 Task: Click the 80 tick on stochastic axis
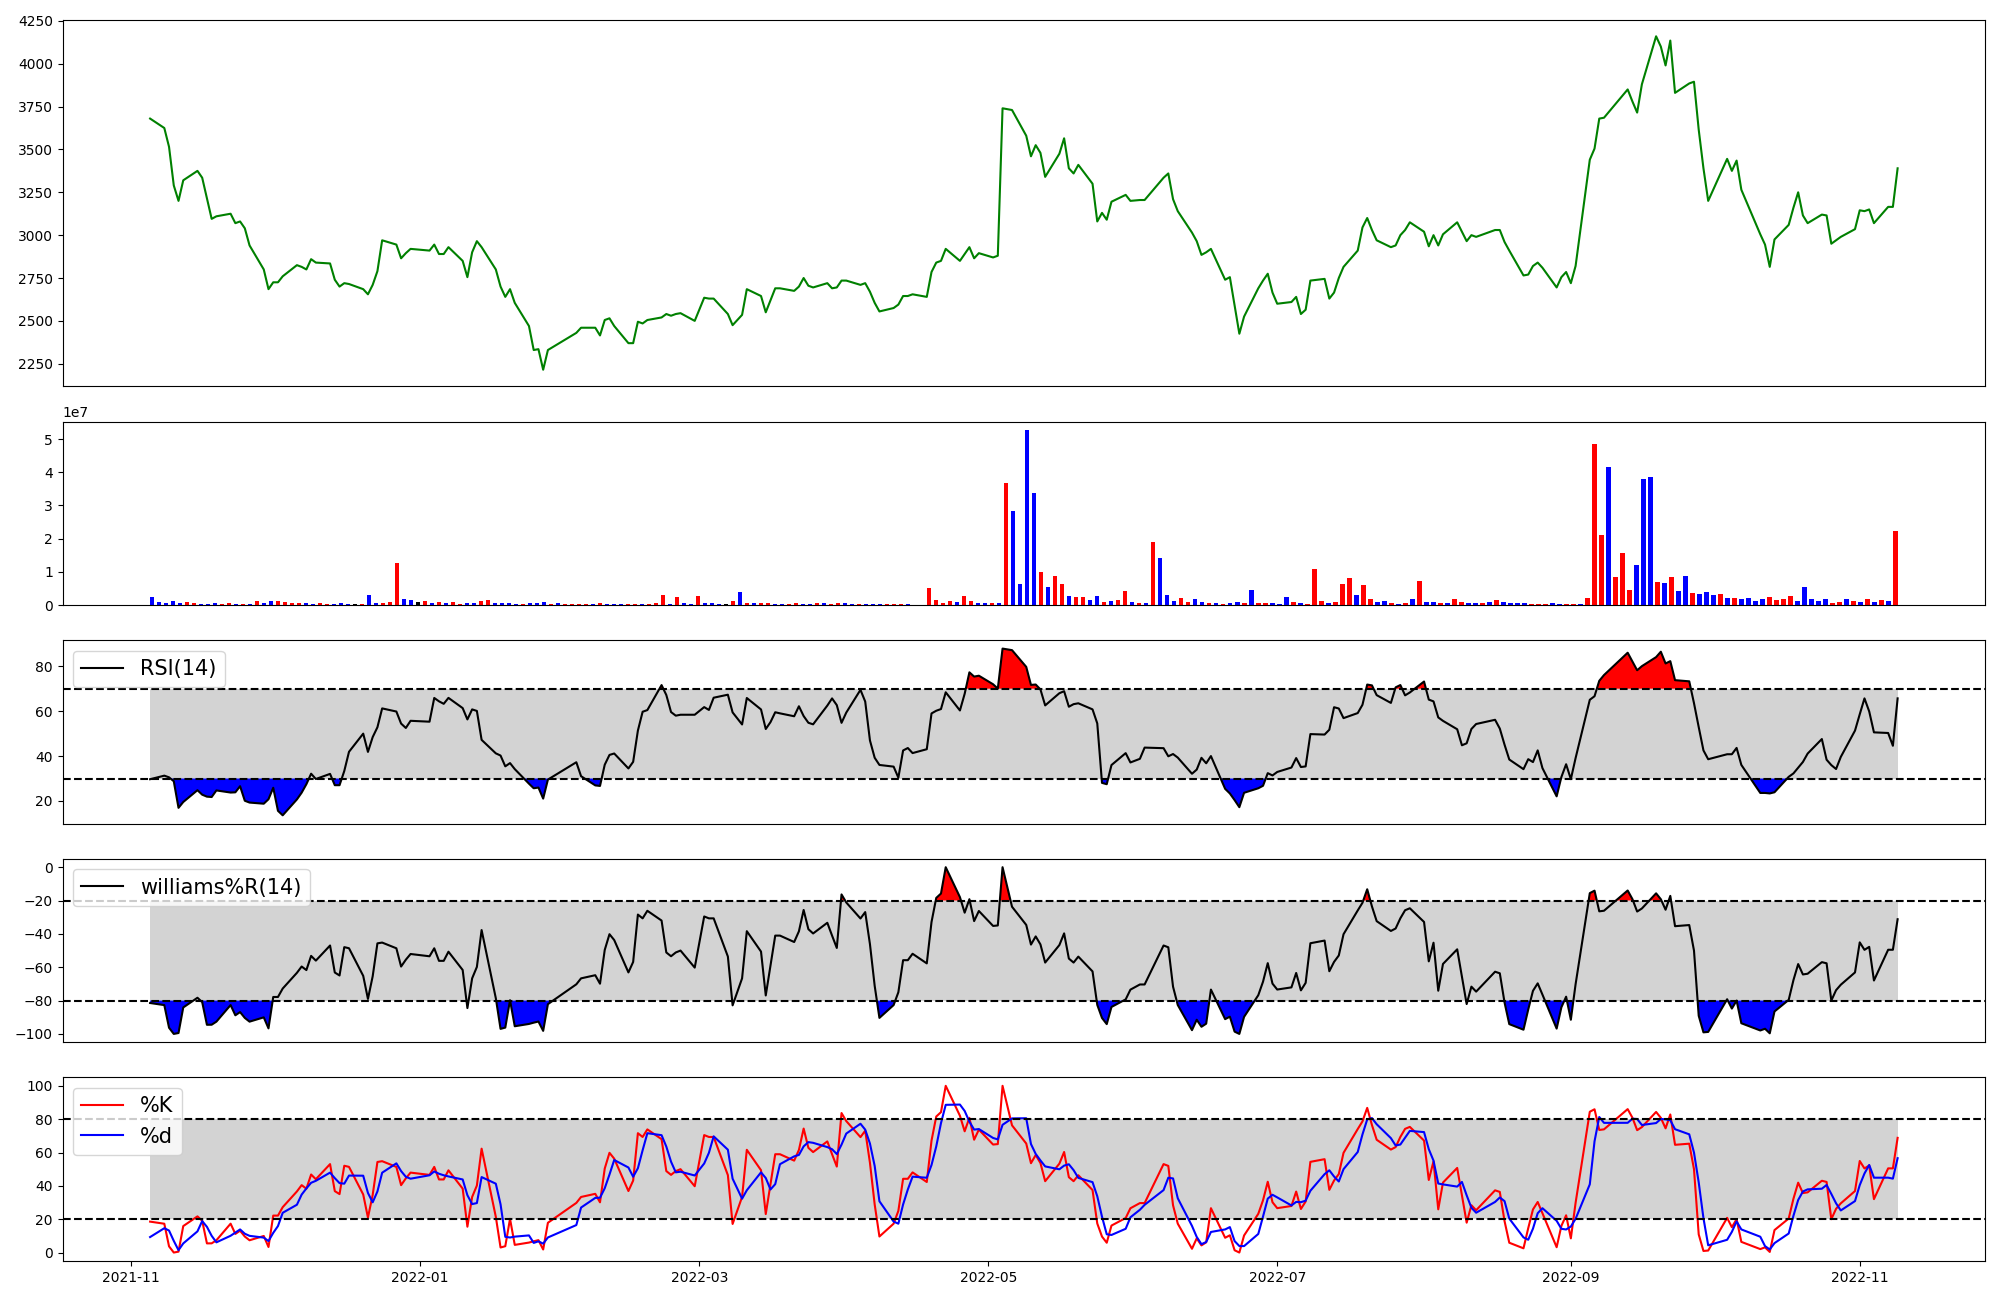[x=44, y=1120]
